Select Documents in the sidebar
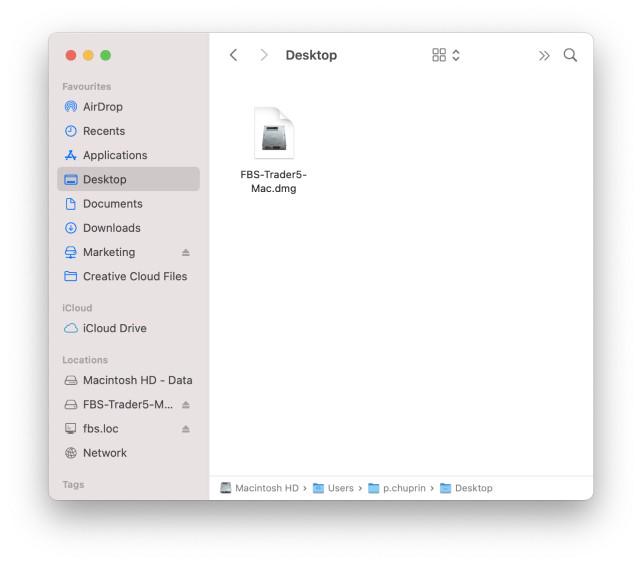Viewport: 642px width, 564px height. 112,204
